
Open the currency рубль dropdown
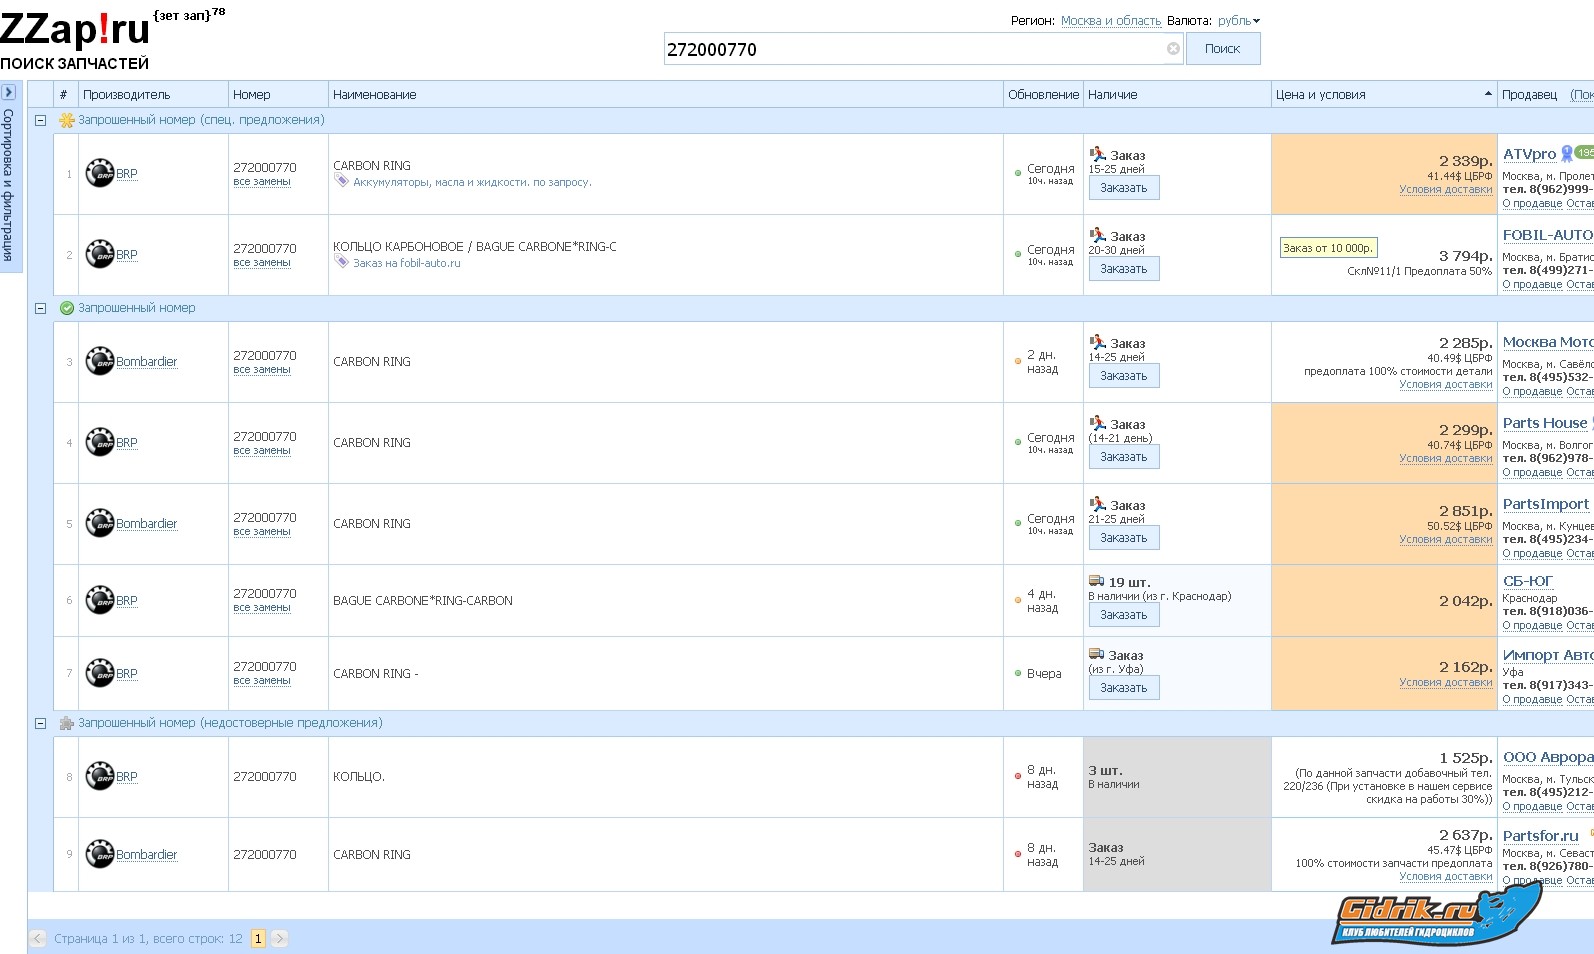pyautogui.click(x=1239, y=21)
